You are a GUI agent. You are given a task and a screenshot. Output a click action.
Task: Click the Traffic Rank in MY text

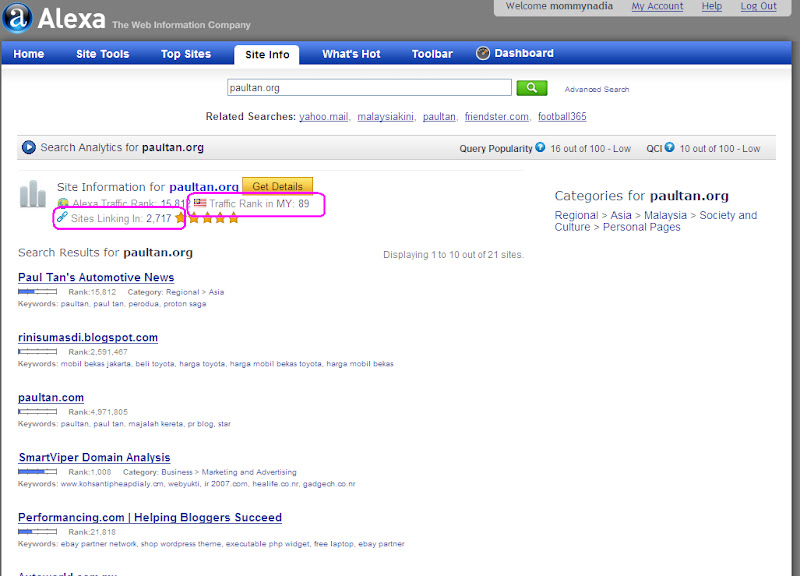pos(259,204)
